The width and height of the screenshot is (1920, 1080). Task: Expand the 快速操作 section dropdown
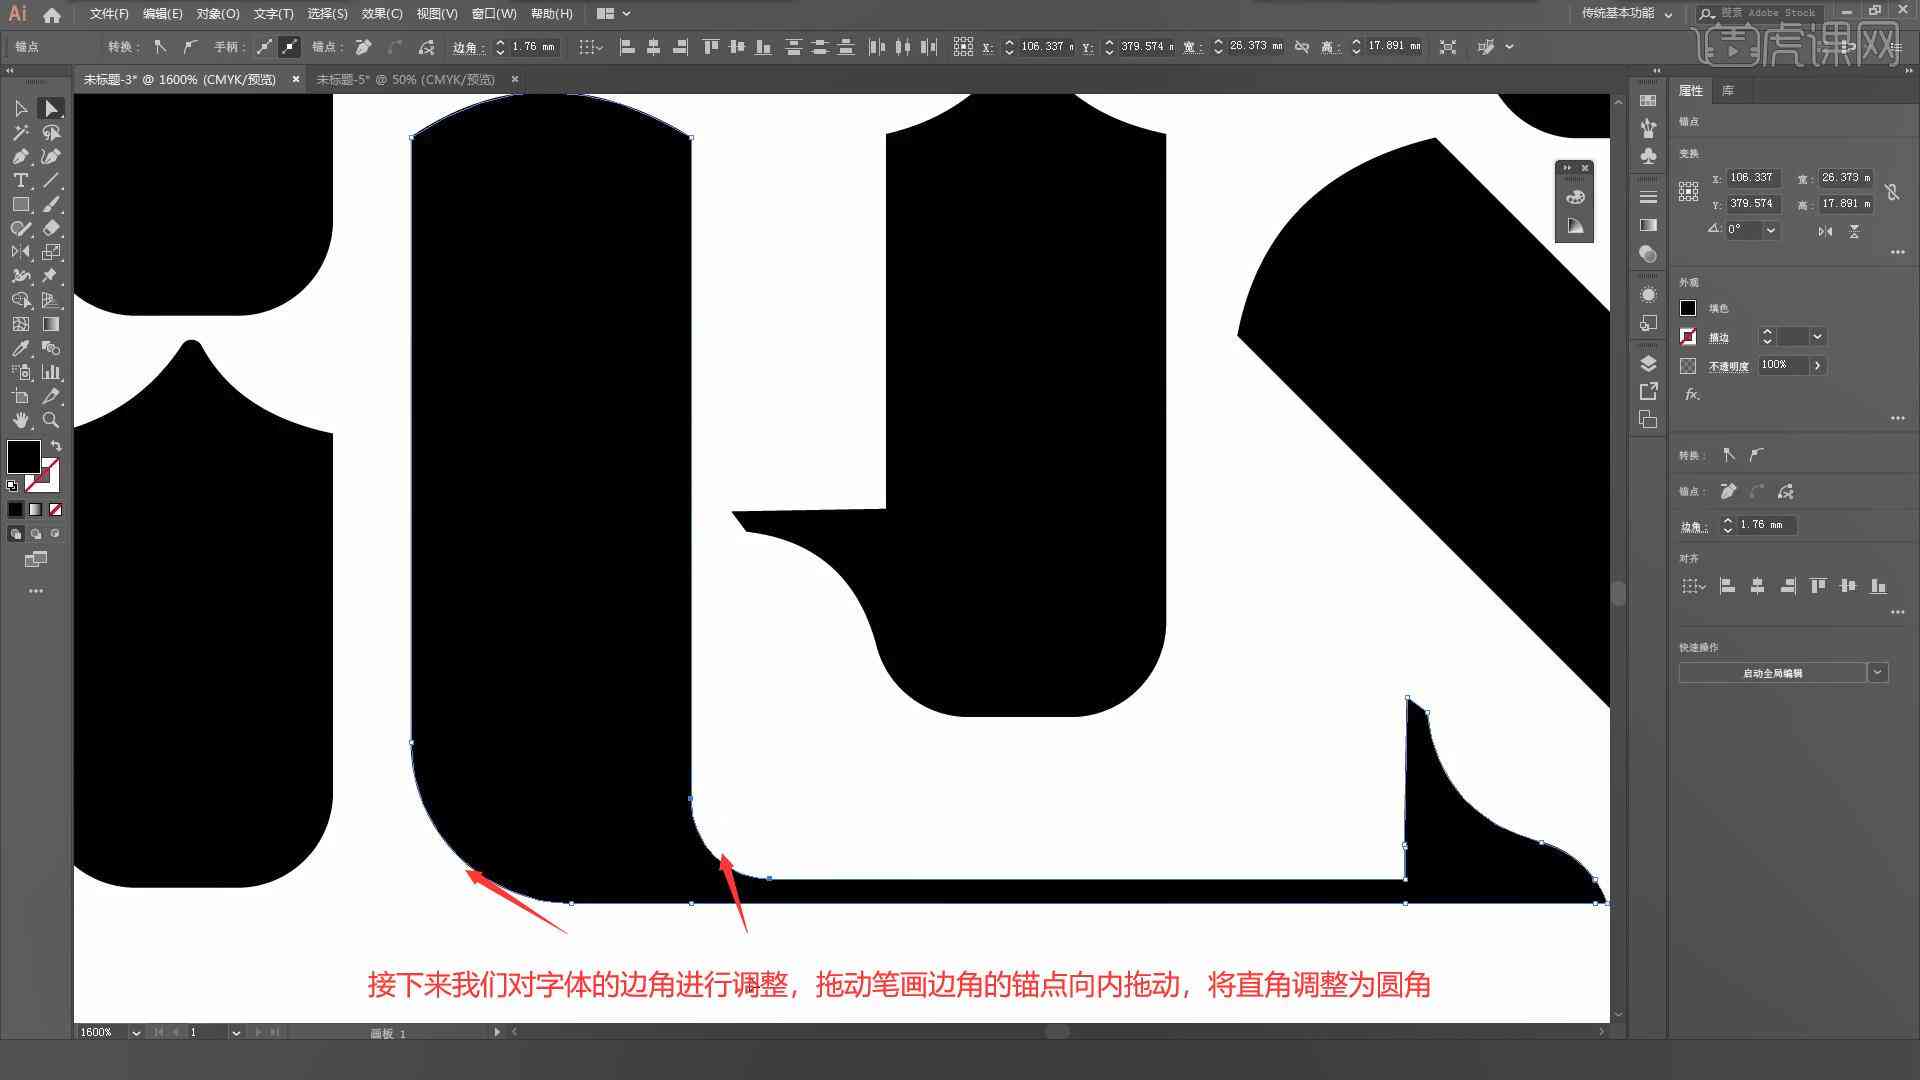tap(1876, 673)
